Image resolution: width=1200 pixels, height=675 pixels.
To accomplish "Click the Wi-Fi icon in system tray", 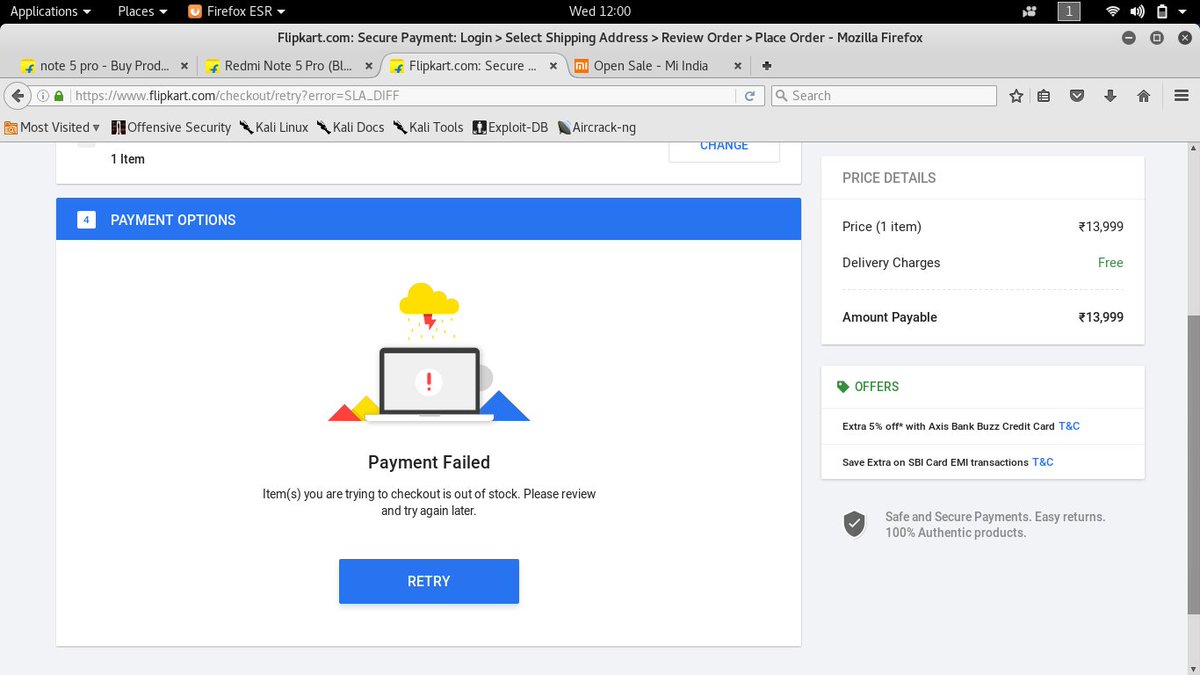I will 1113,12.
